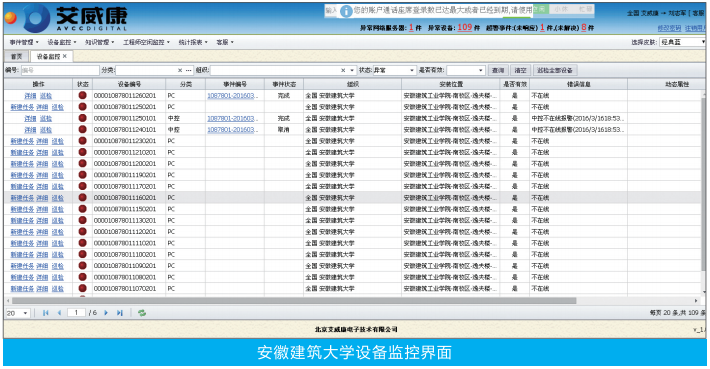
Task: Click the red status dot for device 000010878011230201
Action: 82,141
